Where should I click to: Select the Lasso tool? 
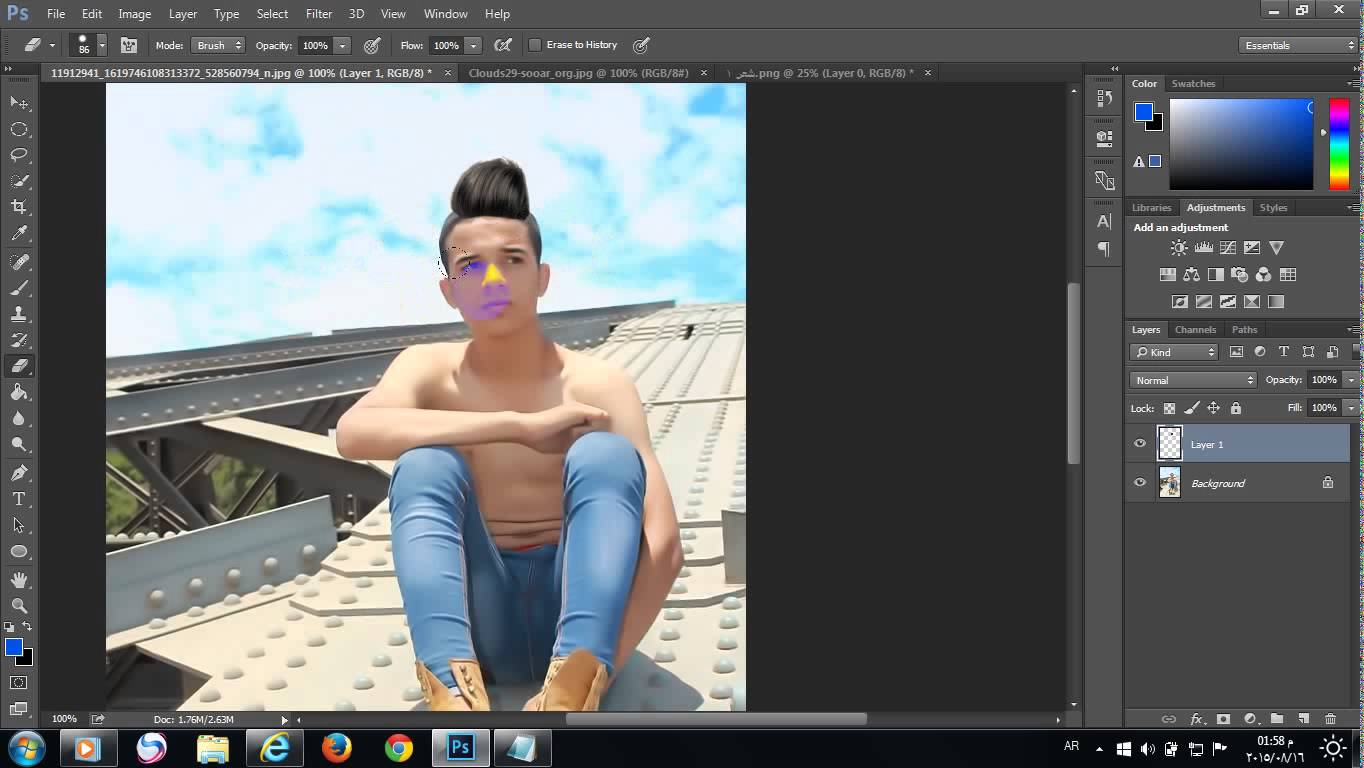[19, 155]
